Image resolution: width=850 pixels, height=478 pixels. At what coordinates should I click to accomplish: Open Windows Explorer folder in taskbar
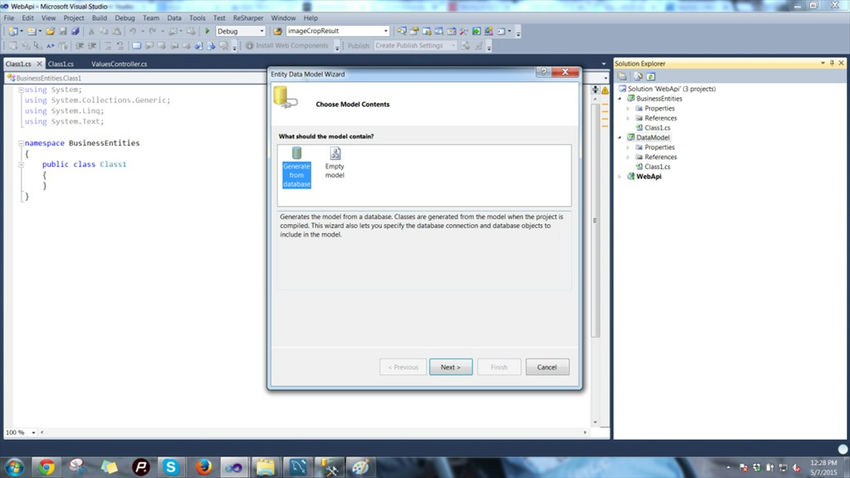266,467
